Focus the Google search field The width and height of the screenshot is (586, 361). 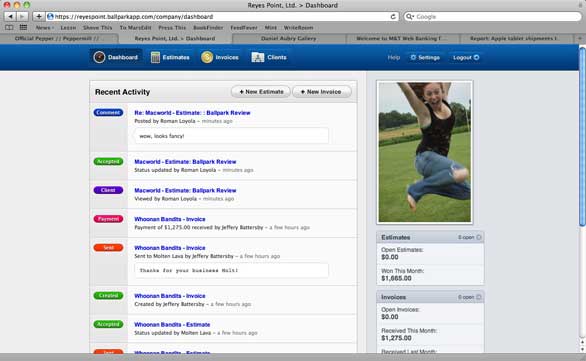(493, 16)
